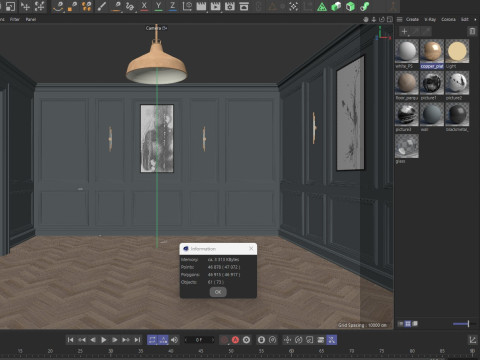
Task: Go to start of animation
Action: (x=70, y=340)
